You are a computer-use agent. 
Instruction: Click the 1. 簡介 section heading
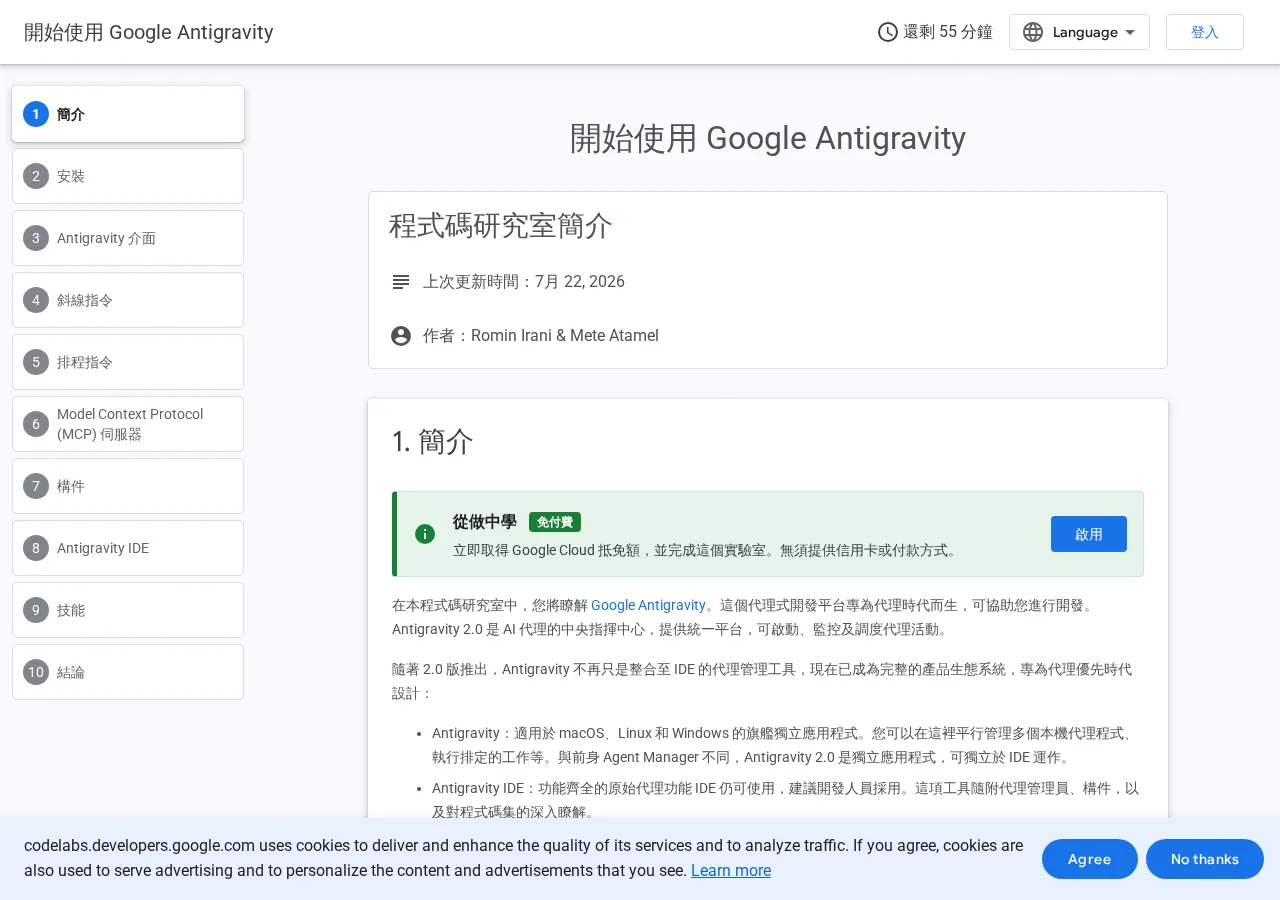433,442
